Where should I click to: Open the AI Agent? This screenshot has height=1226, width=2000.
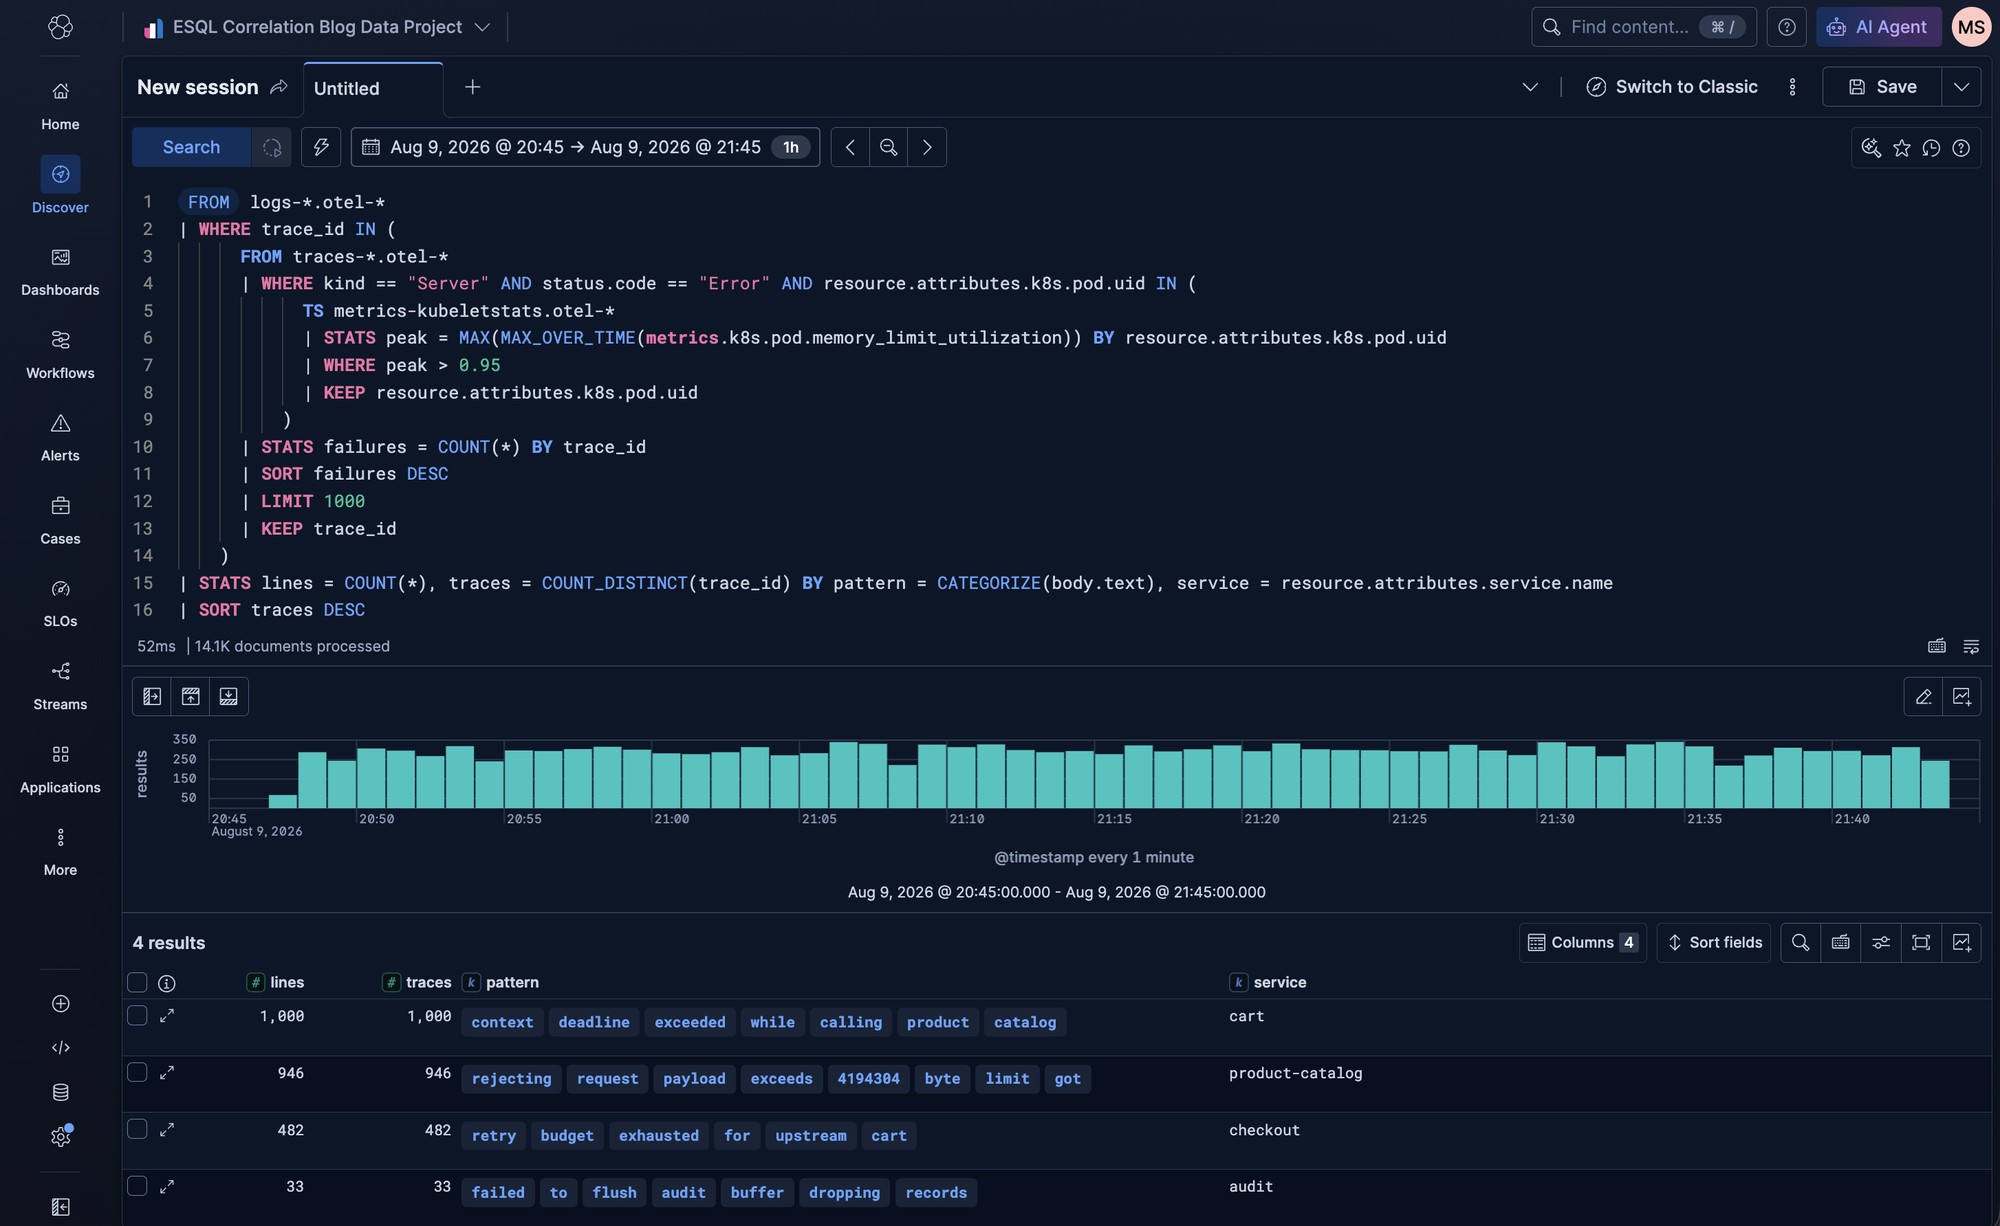1879,27
